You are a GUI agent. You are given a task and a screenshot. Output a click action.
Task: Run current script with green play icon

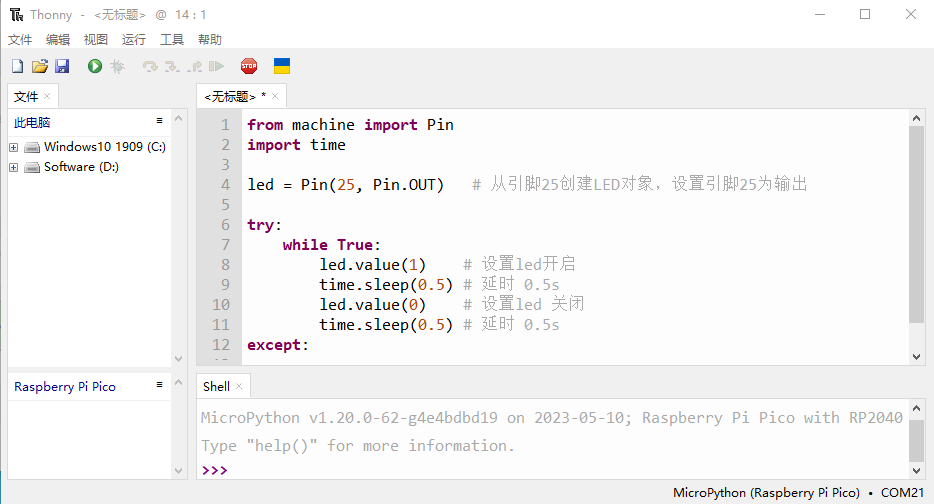click(x=95, y=66)
